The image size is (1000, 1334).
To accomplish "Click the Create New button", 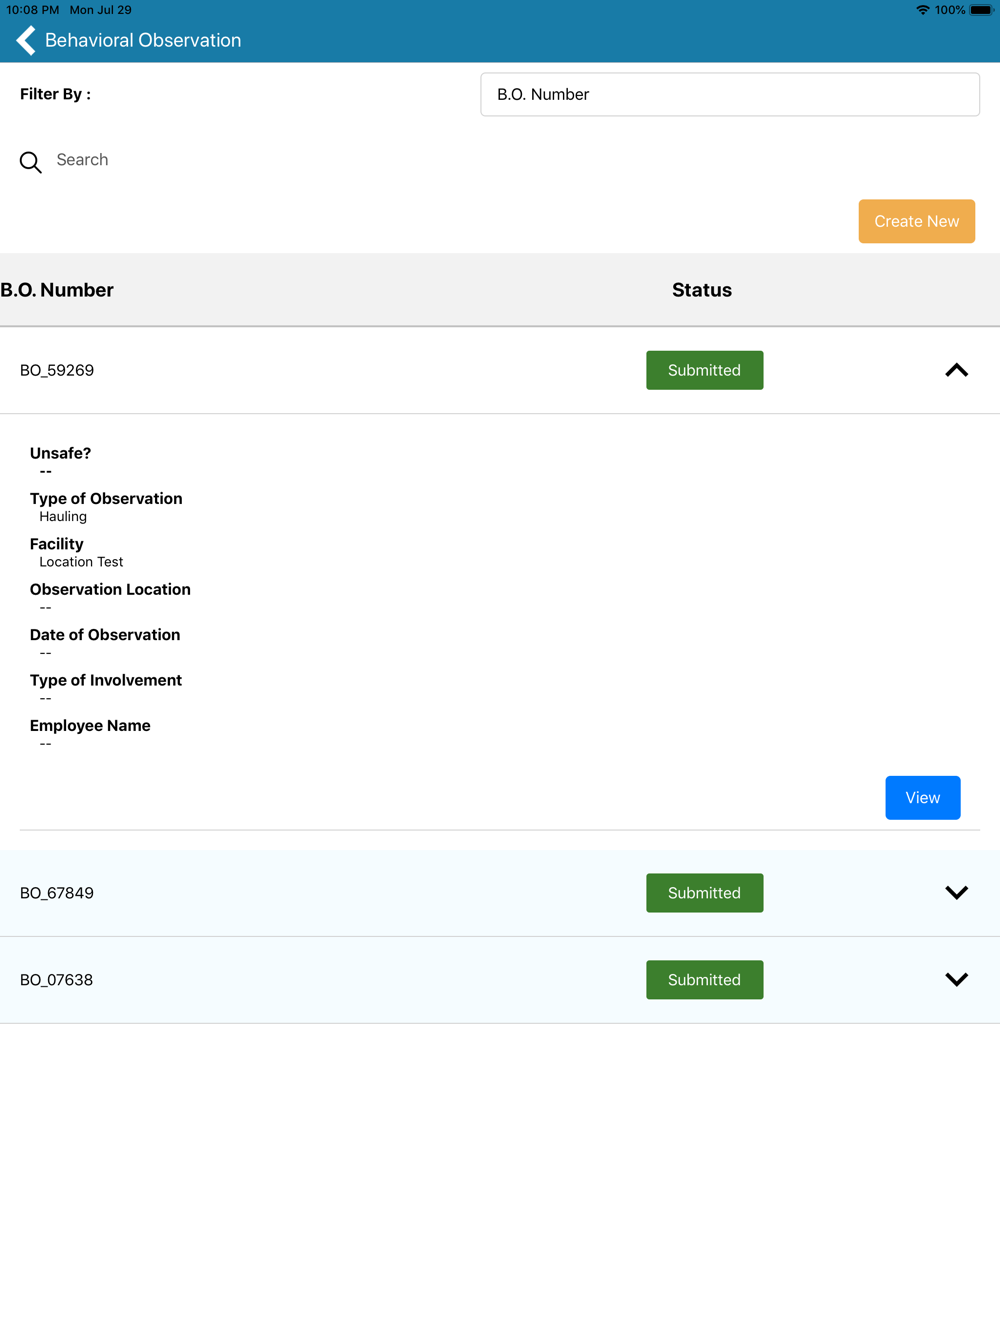I will pos(916,221).
